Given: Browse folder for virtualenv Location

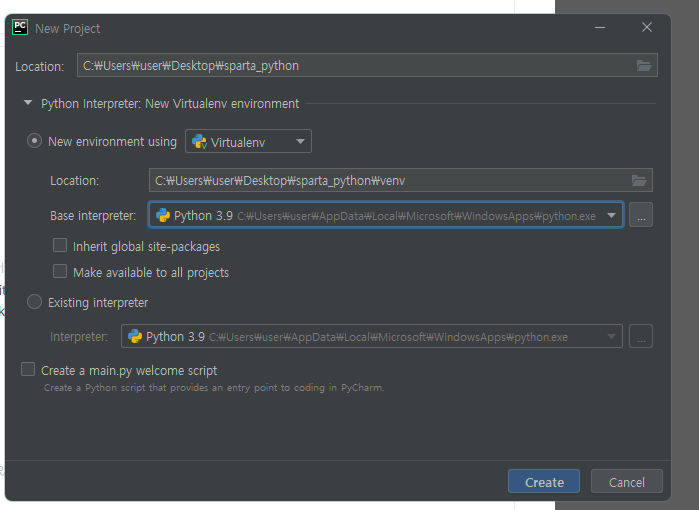Looking at the screenshot, I should (x=639, y=181).
